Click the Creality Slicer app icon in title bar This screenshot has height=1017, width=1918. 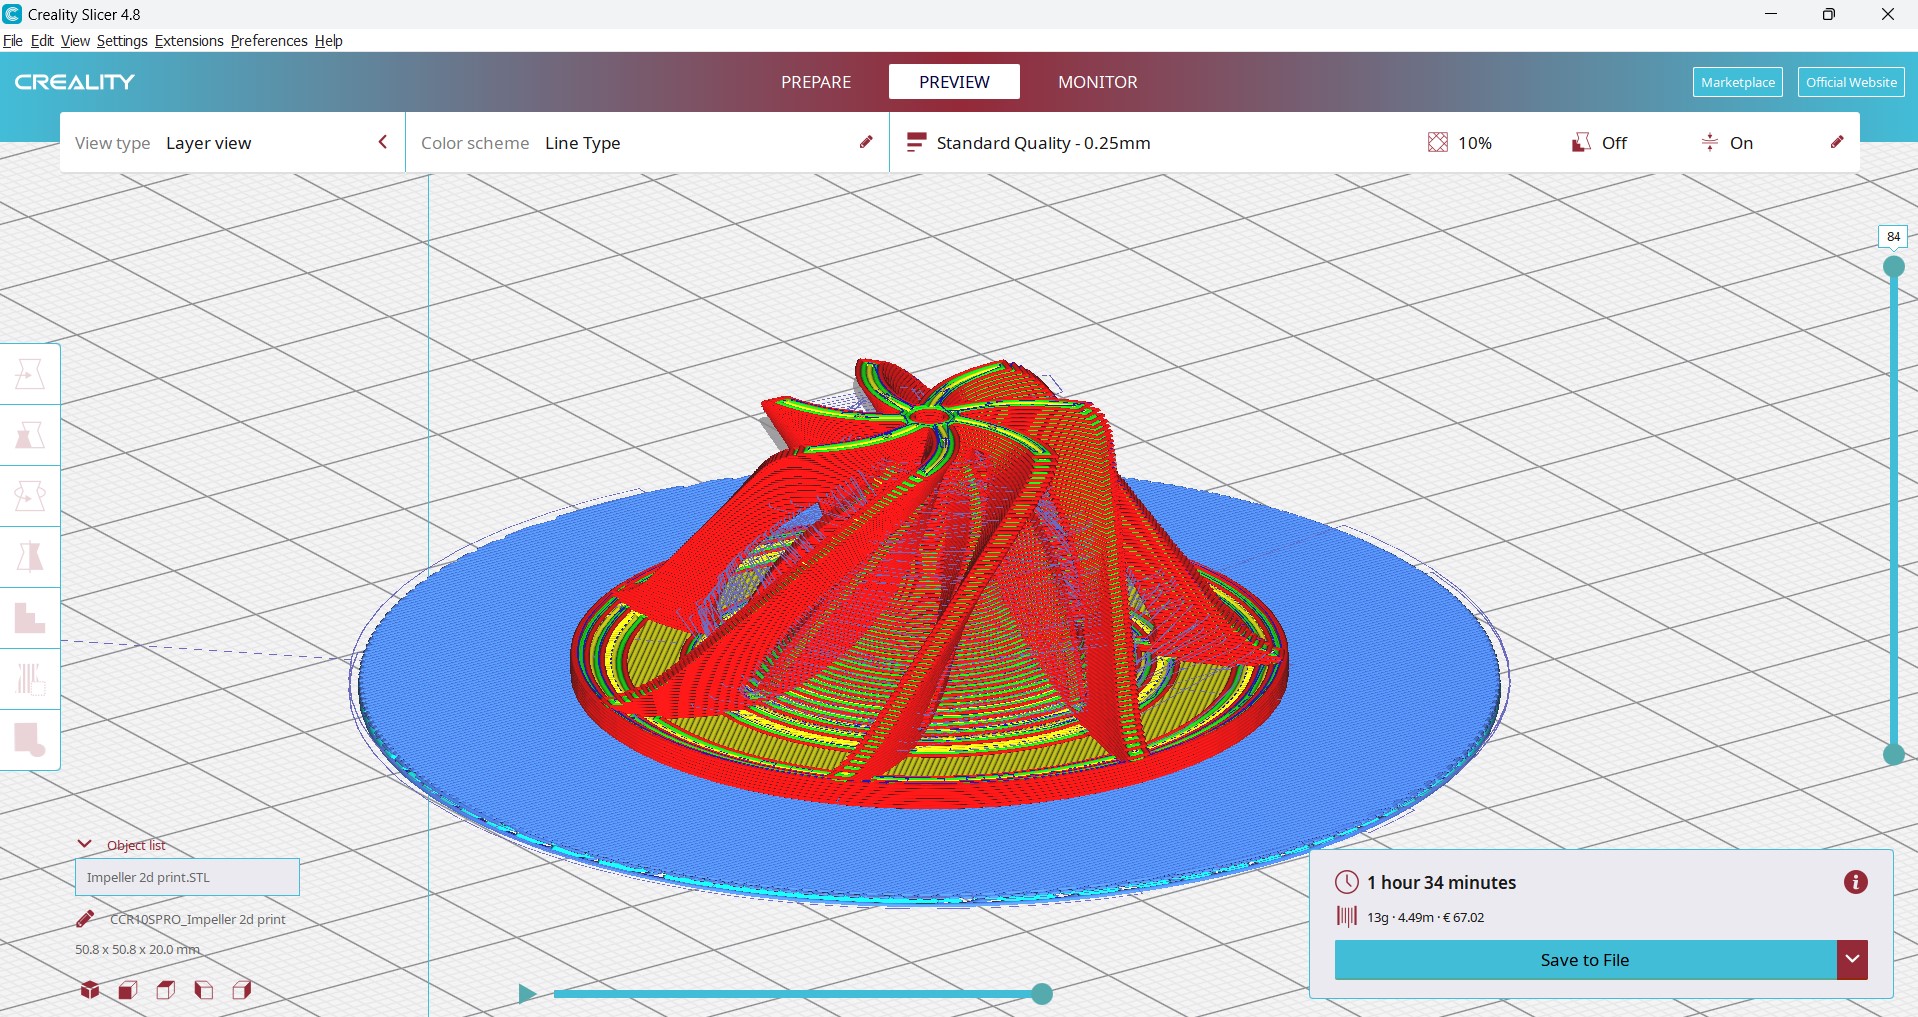point(12,14)
